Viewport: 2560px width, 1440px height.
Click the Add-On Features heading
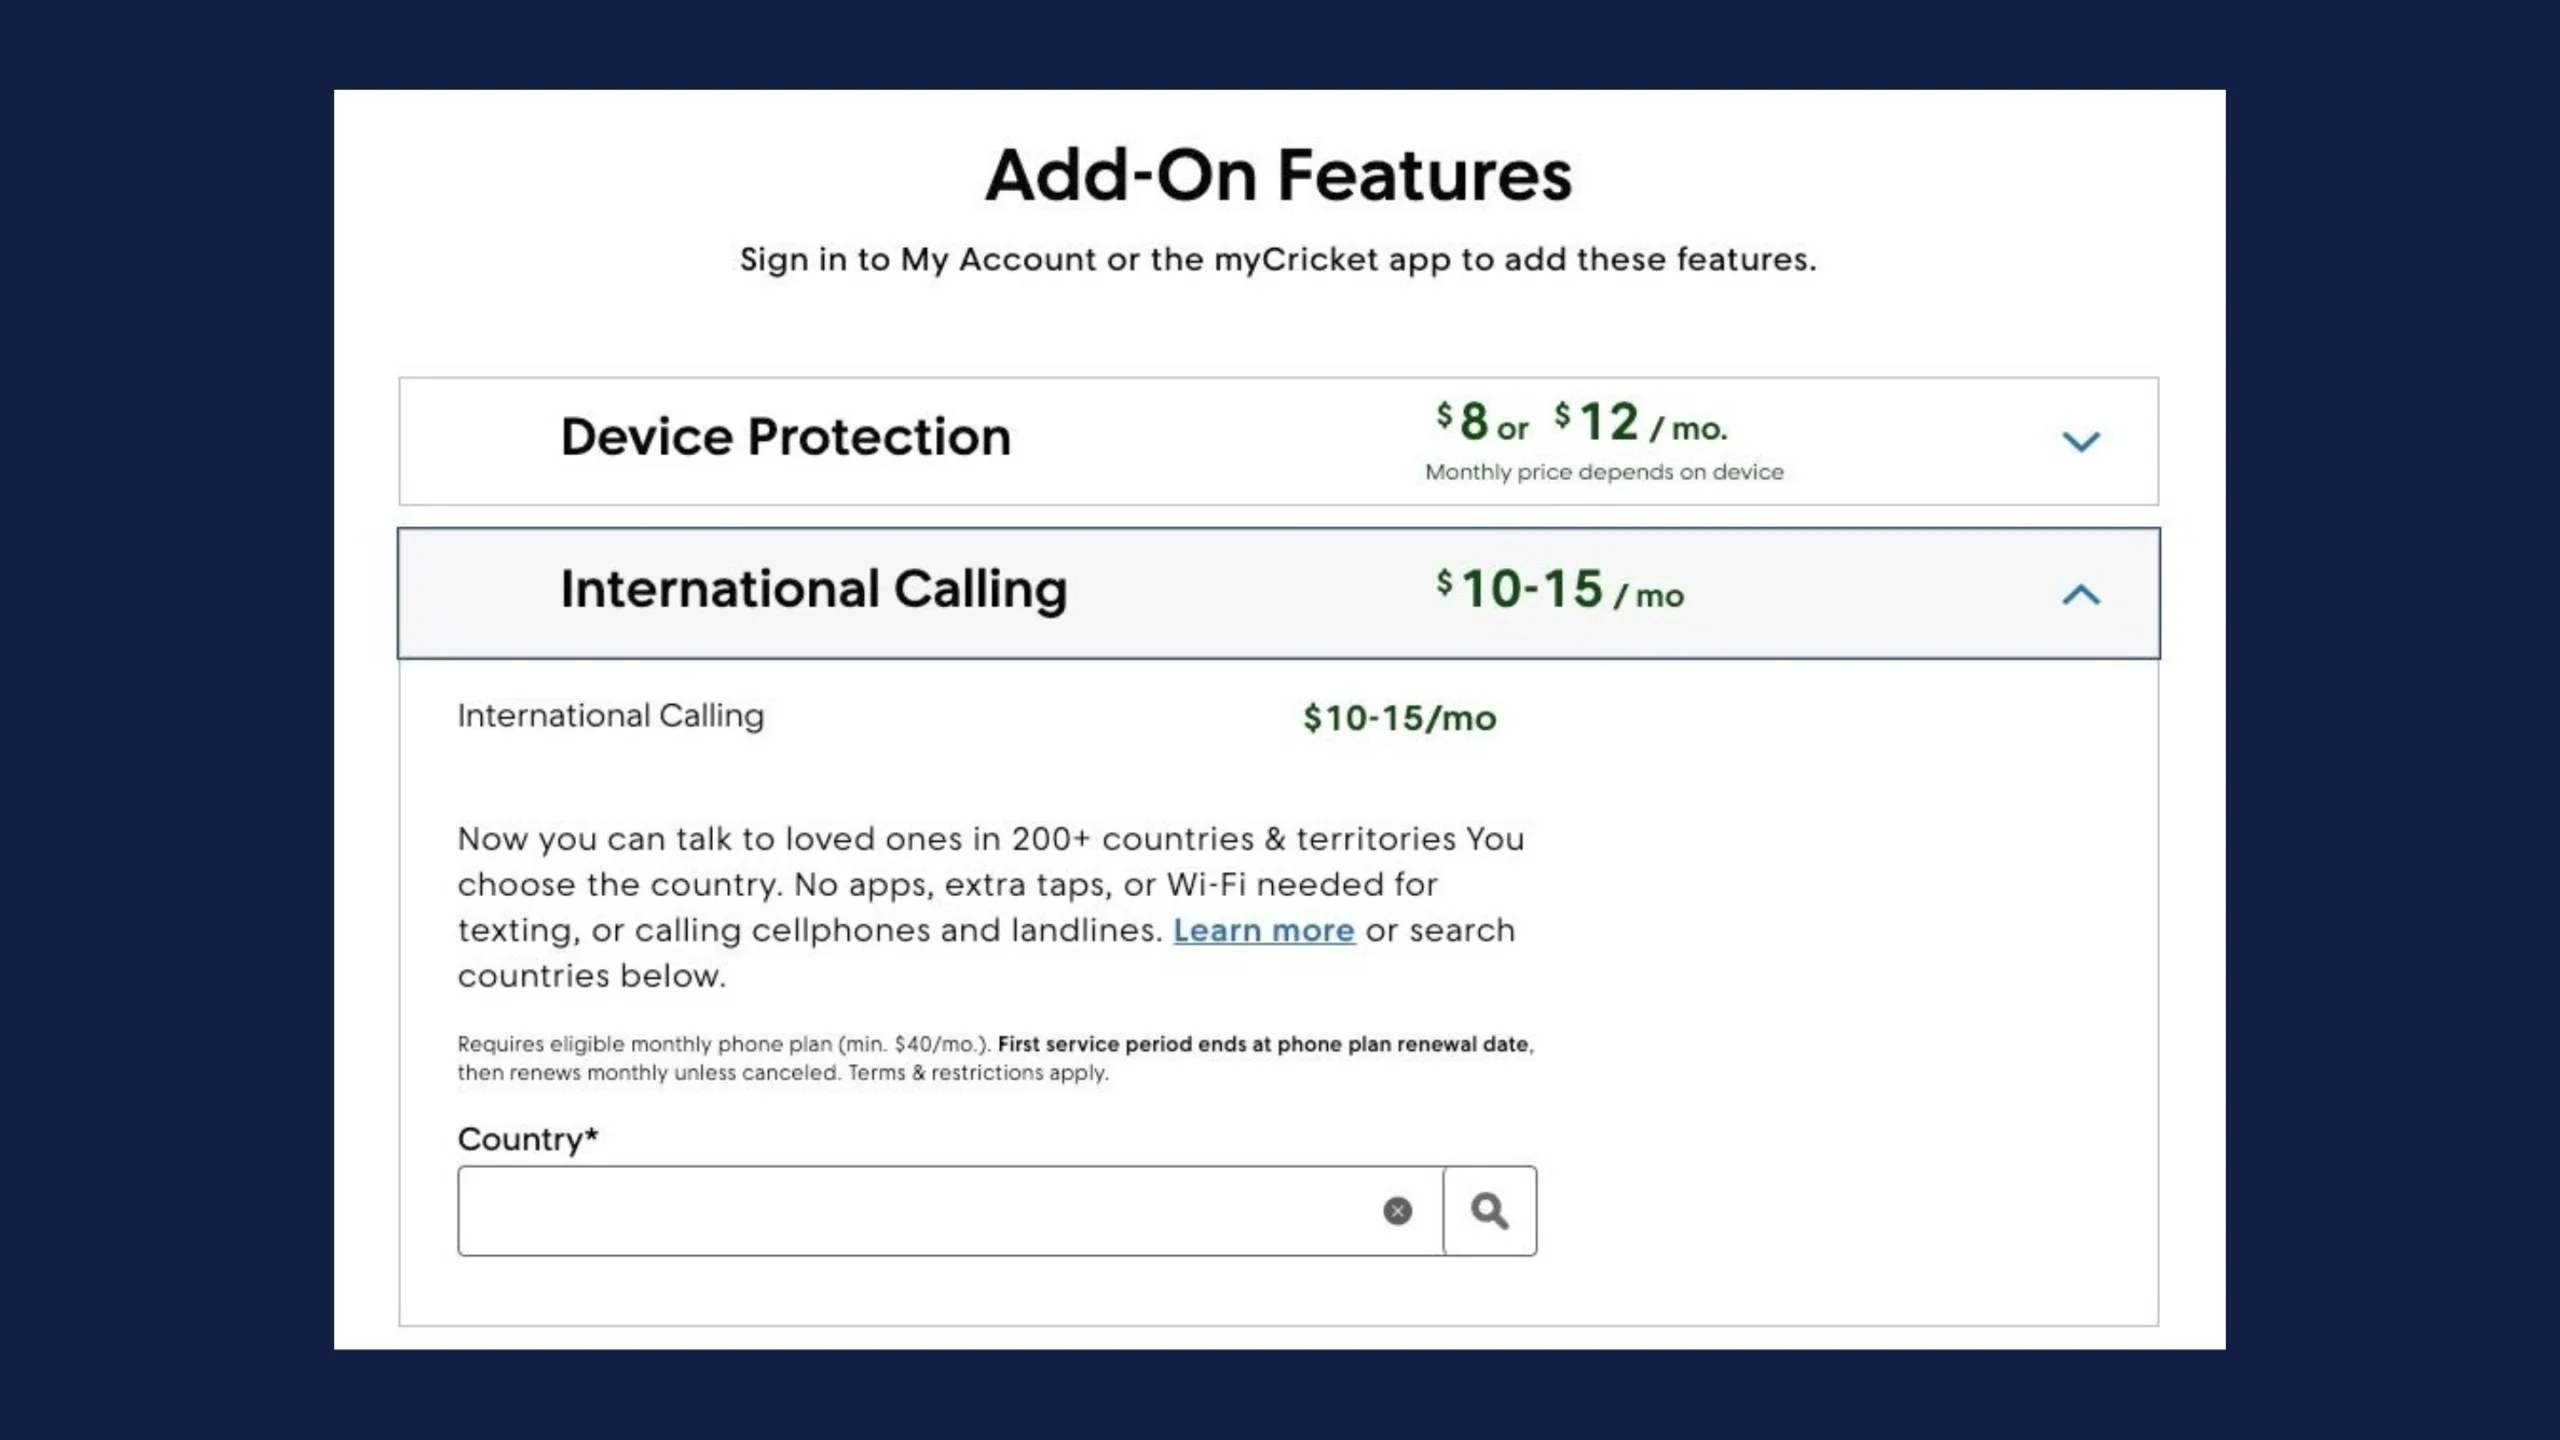click(1278, 175)
